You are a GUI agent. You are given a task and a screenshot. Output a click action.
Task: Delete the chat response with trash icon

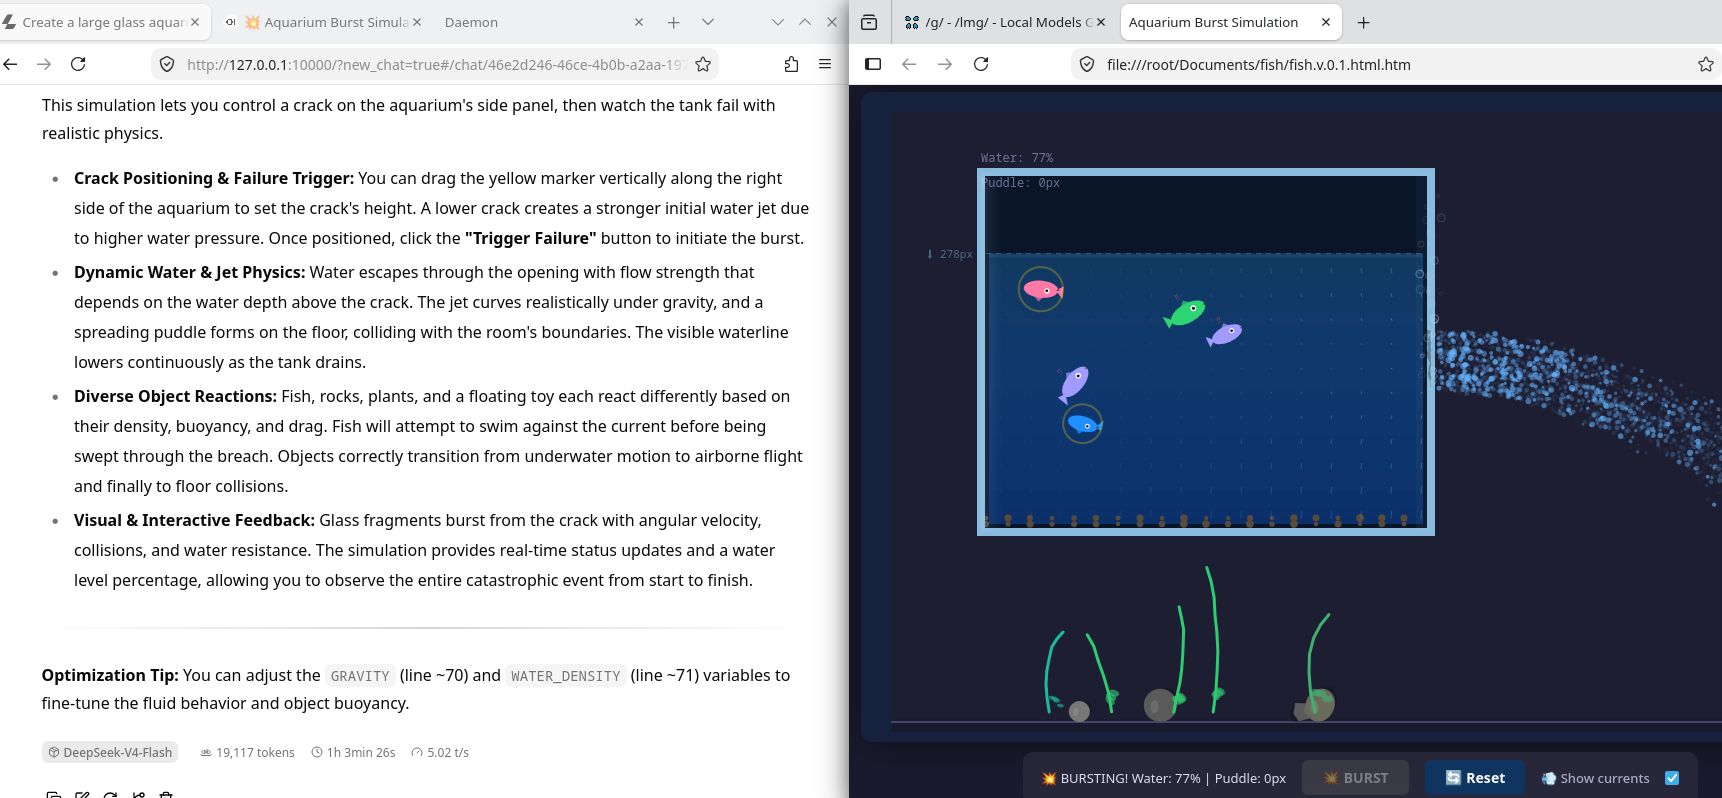166,795
